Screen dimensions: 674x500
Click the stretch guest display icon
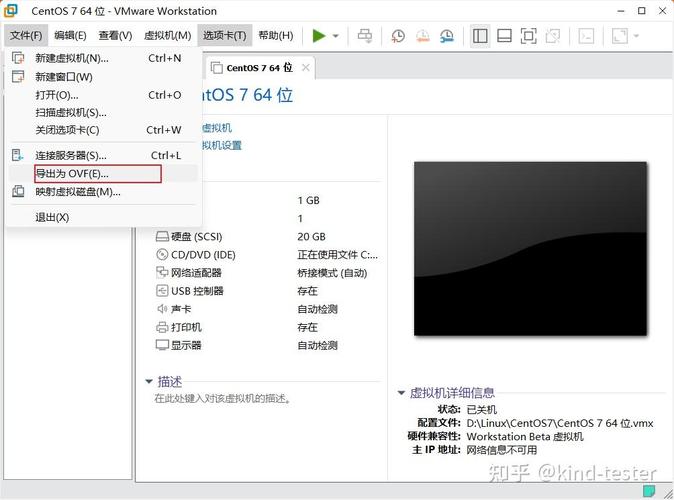(619, 36)
